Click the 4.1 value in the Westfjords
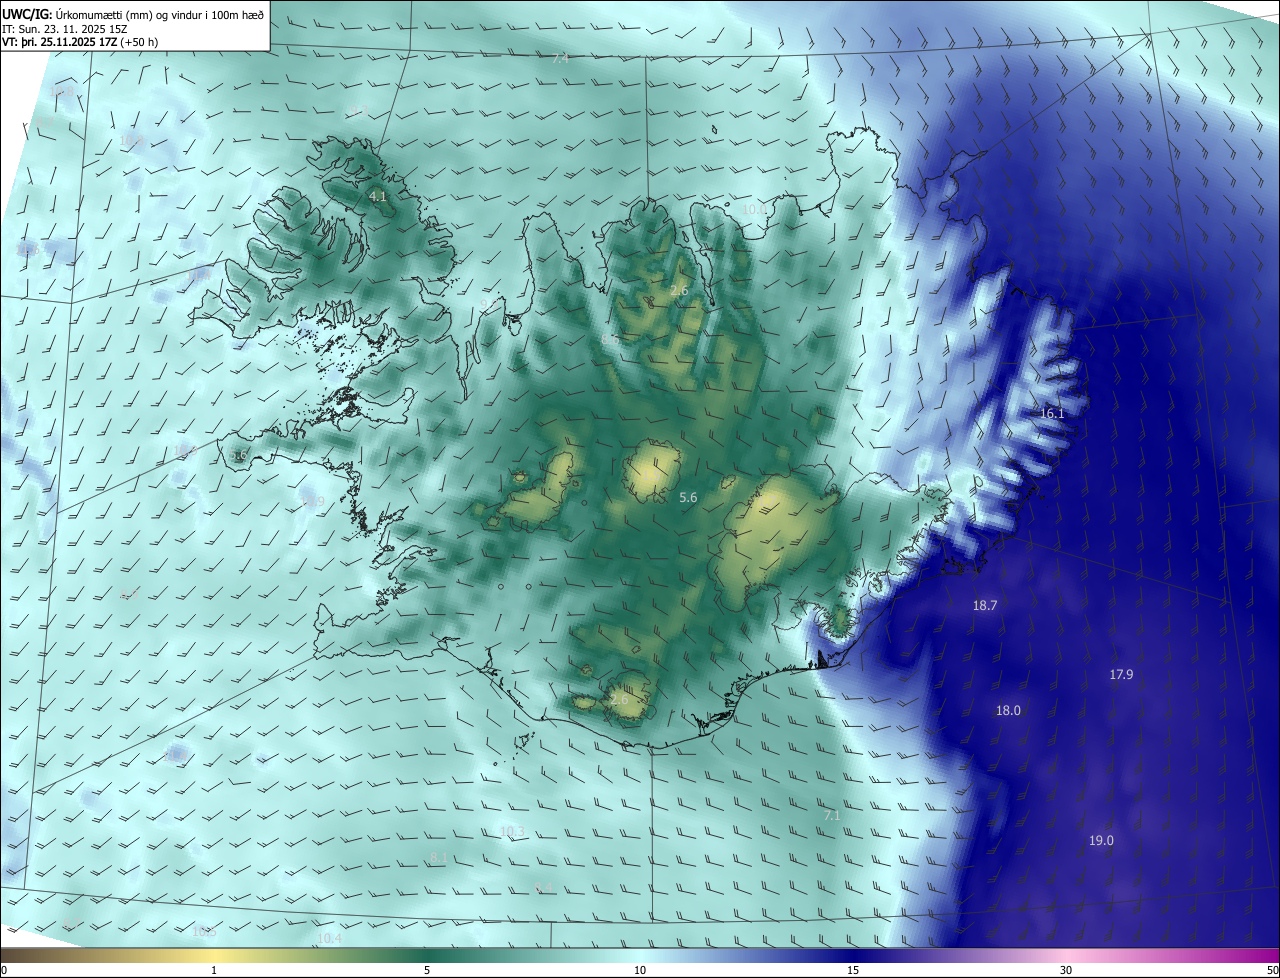 [x=377, y=197]
